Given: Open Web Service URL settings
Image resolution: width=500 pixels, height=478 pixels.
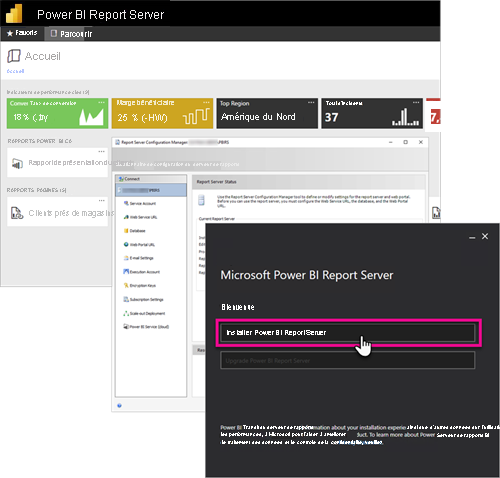Looking at the screenshot, I should point(140,217).
